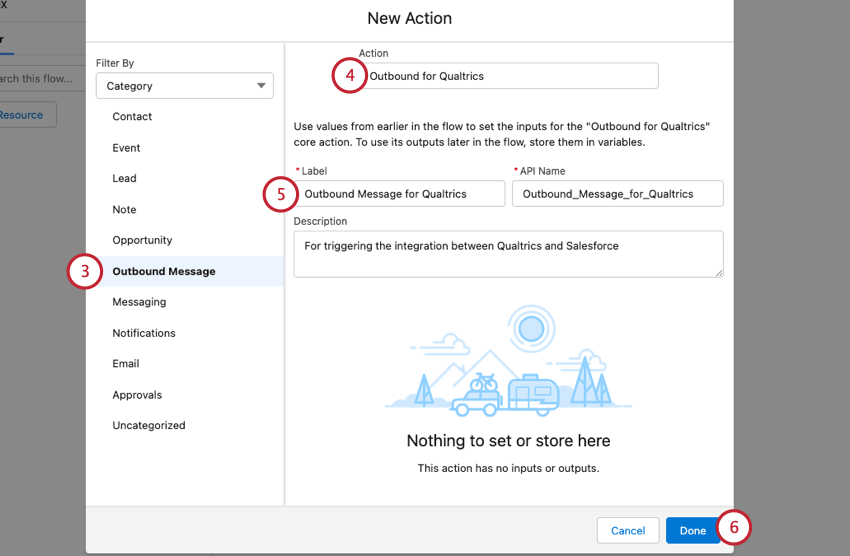Grab the Description box resize handle
850x556 pixels.
pos(718,272)
